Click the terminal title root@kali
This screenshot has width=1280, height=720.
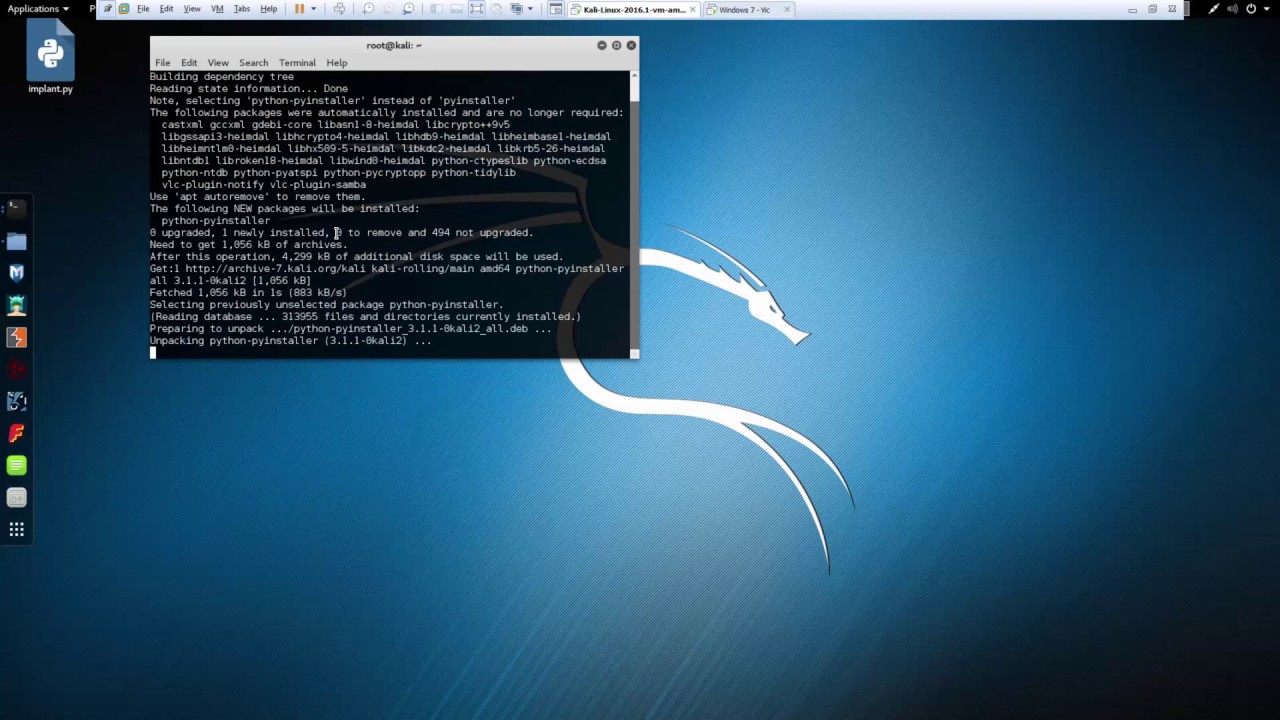pyautogui.click(x=393, y=45)
